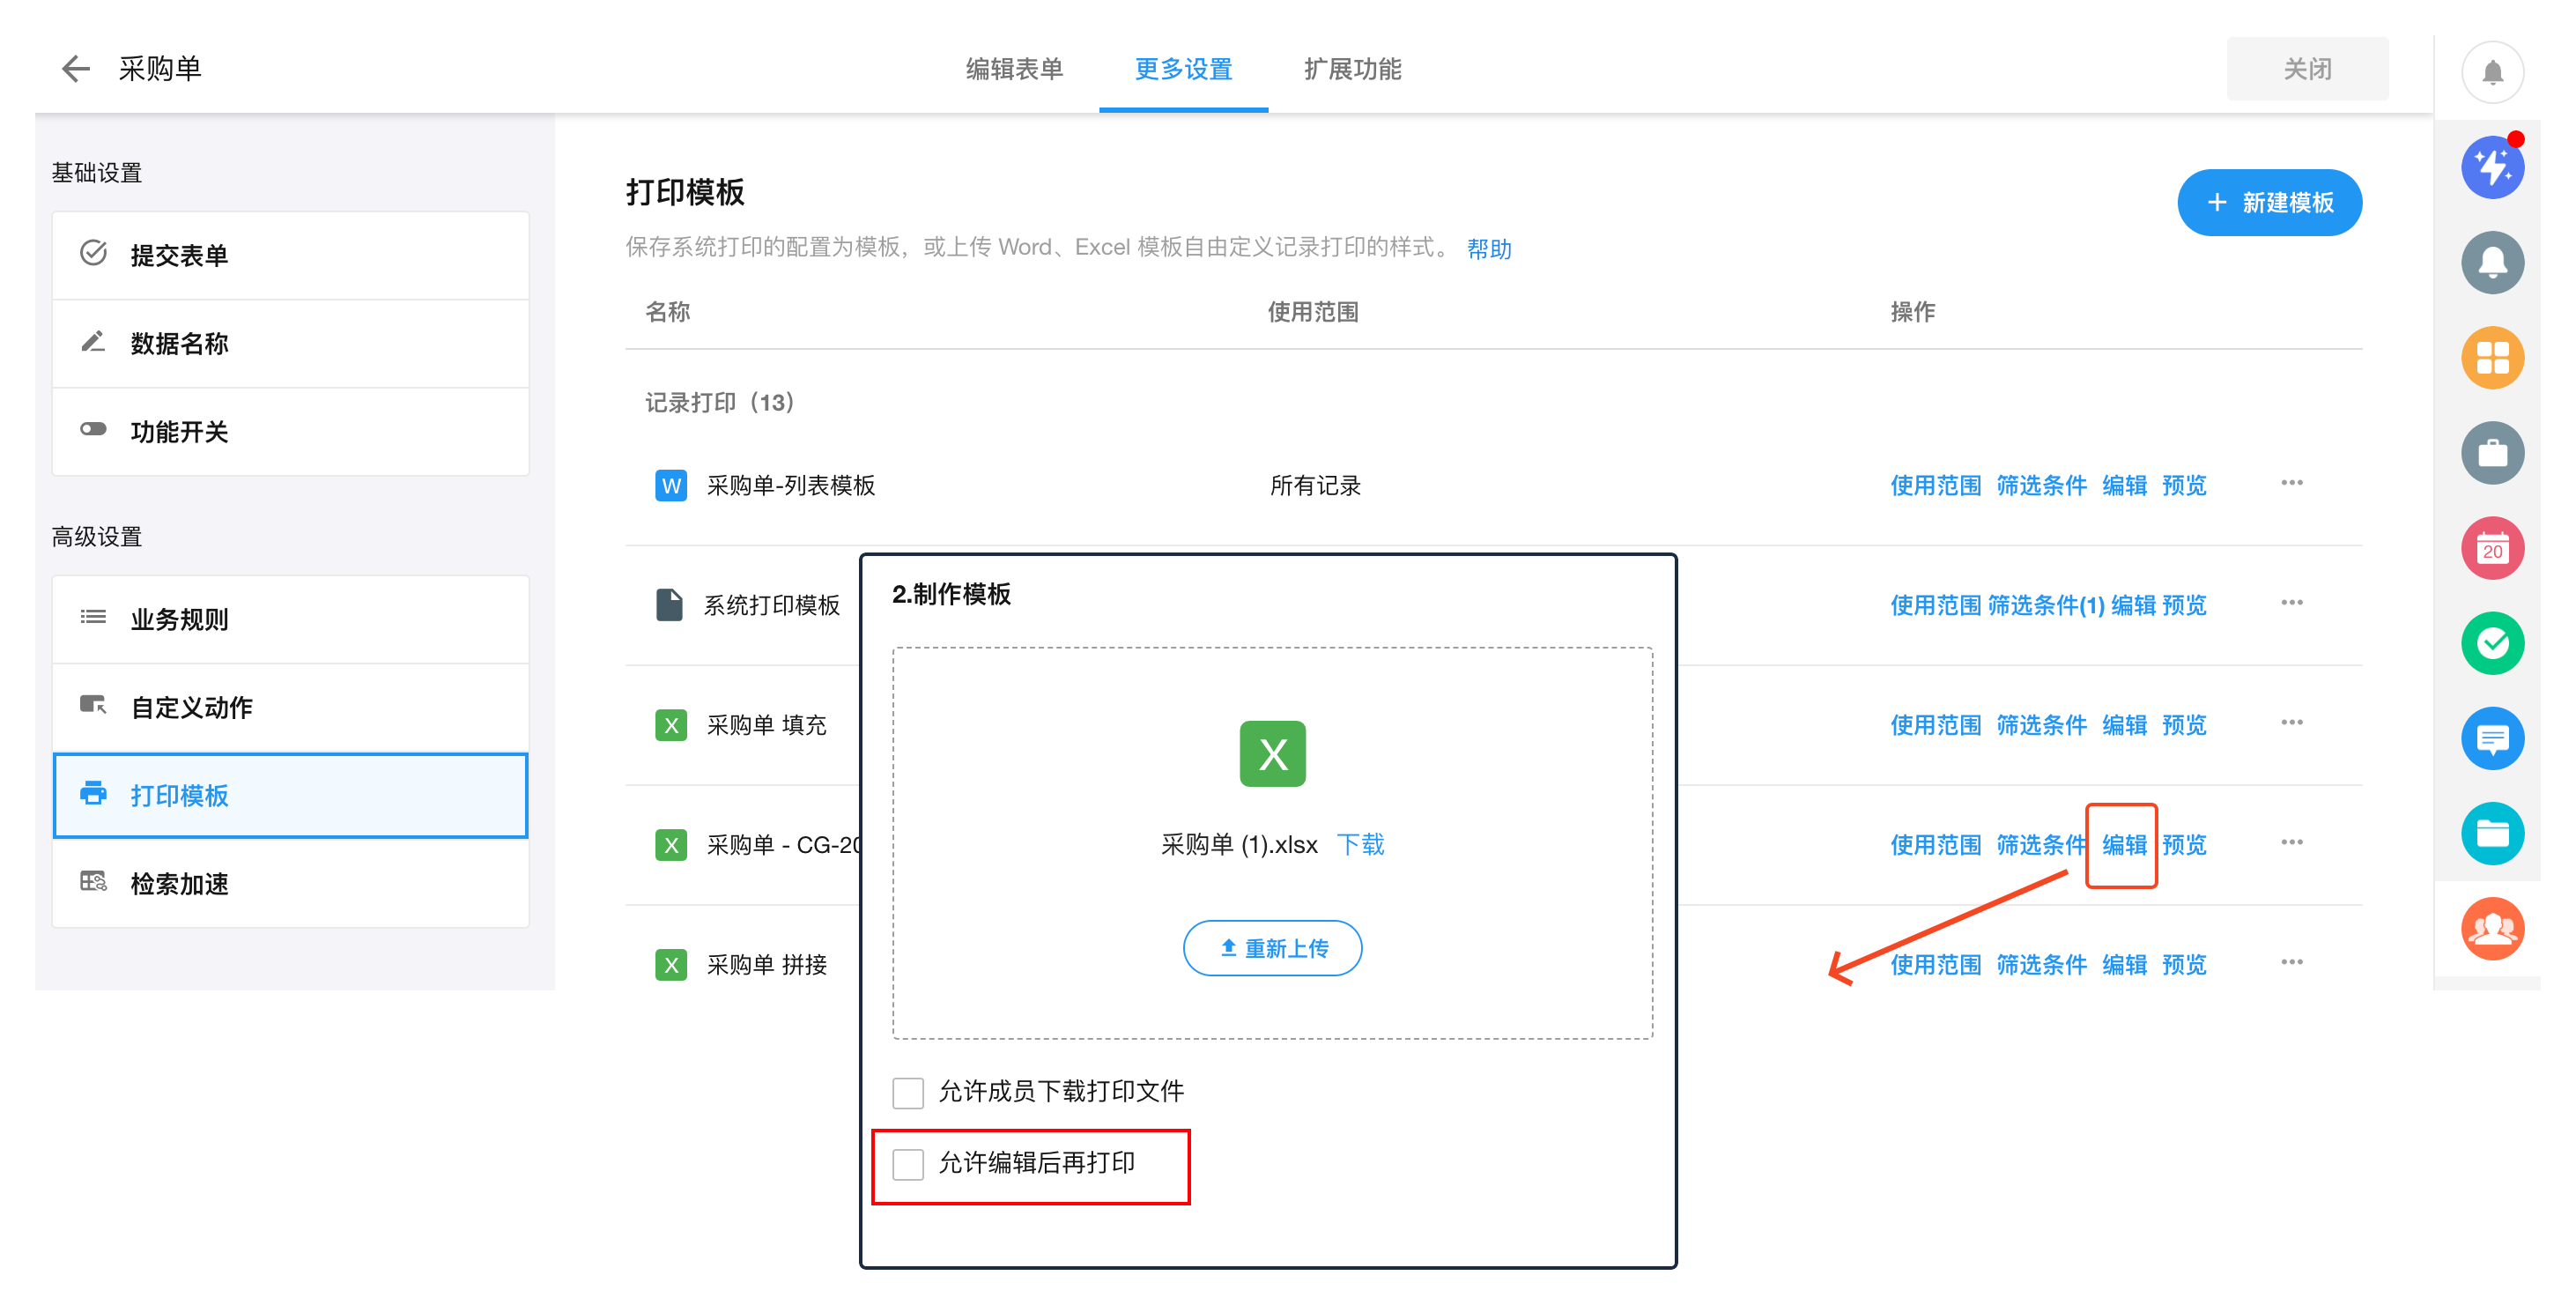Click 筛选条件(1) for 系统打印模板
This screenshot has height=1305, width=2576.
click(2045, 606)
